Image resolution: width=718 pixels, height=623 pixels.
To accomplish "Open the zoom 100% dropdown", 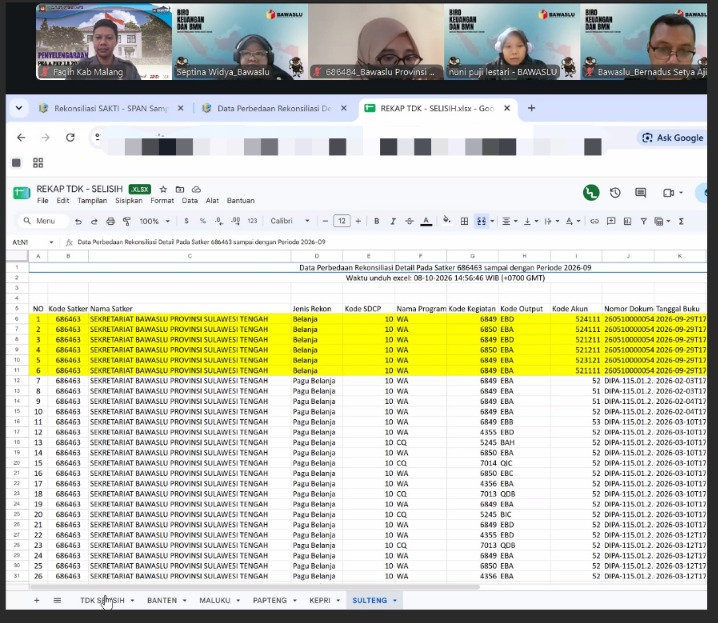I will point(155,221).
